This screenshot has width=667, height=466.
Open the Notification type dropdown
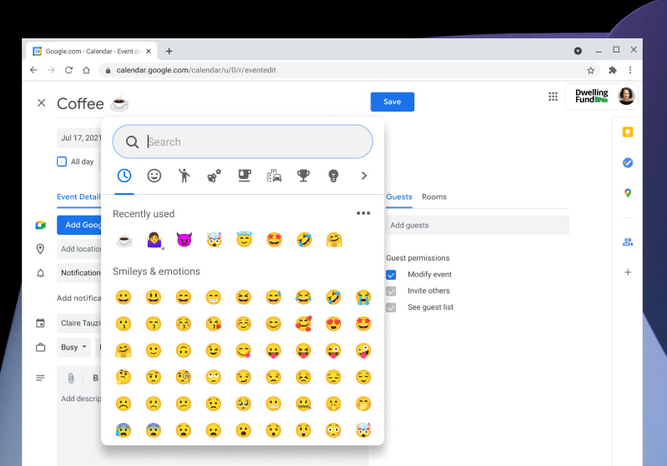tap(79, 273)
